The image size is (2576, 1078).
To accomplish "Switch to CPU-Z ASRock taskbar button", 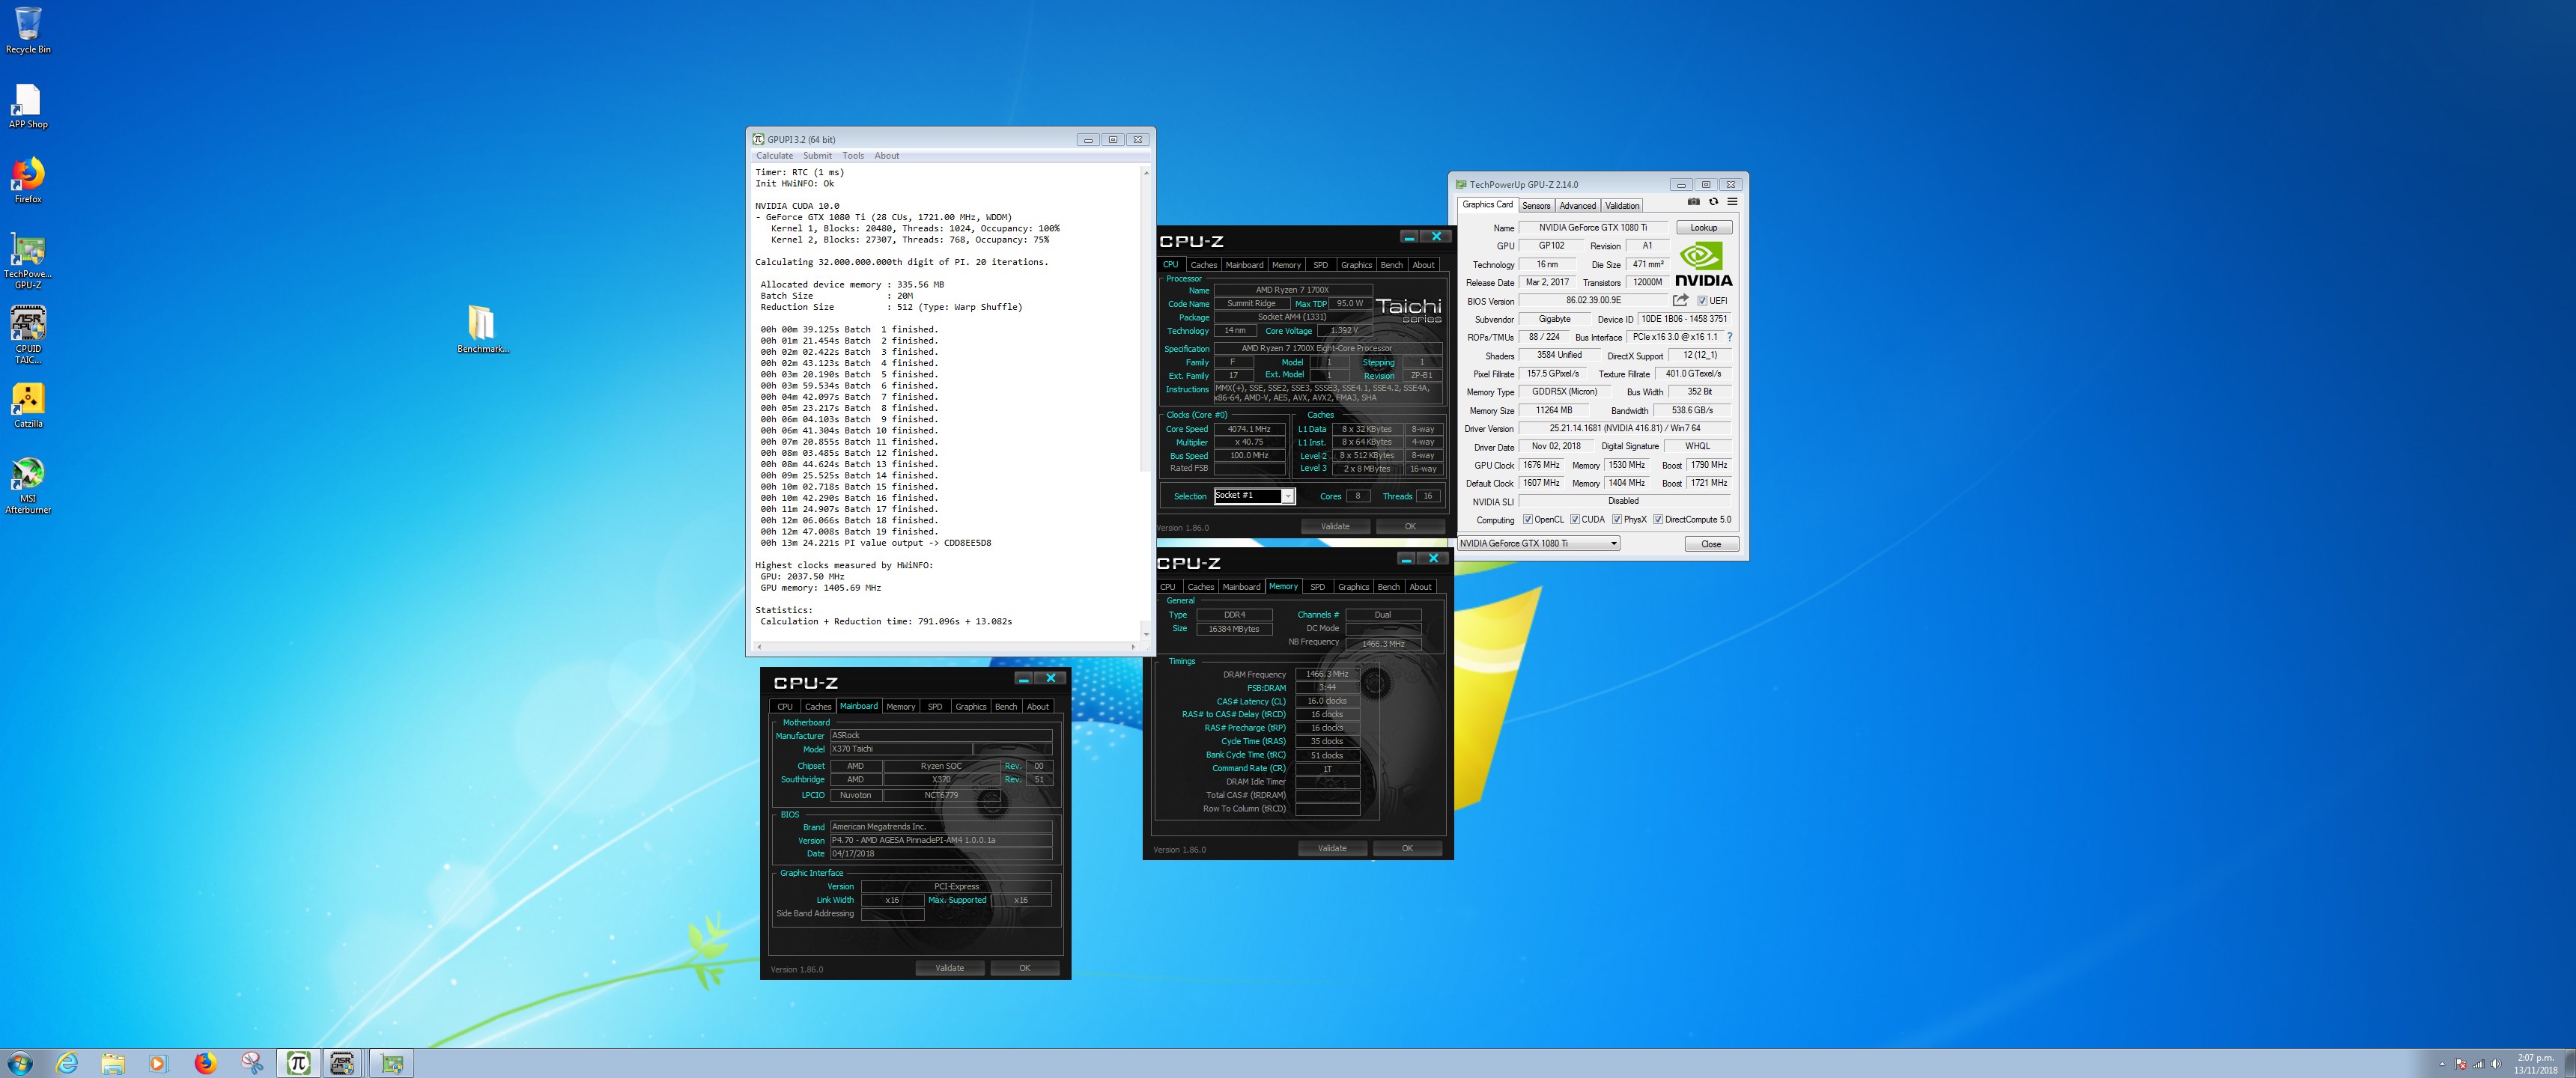I will (x=343, y=1063).
